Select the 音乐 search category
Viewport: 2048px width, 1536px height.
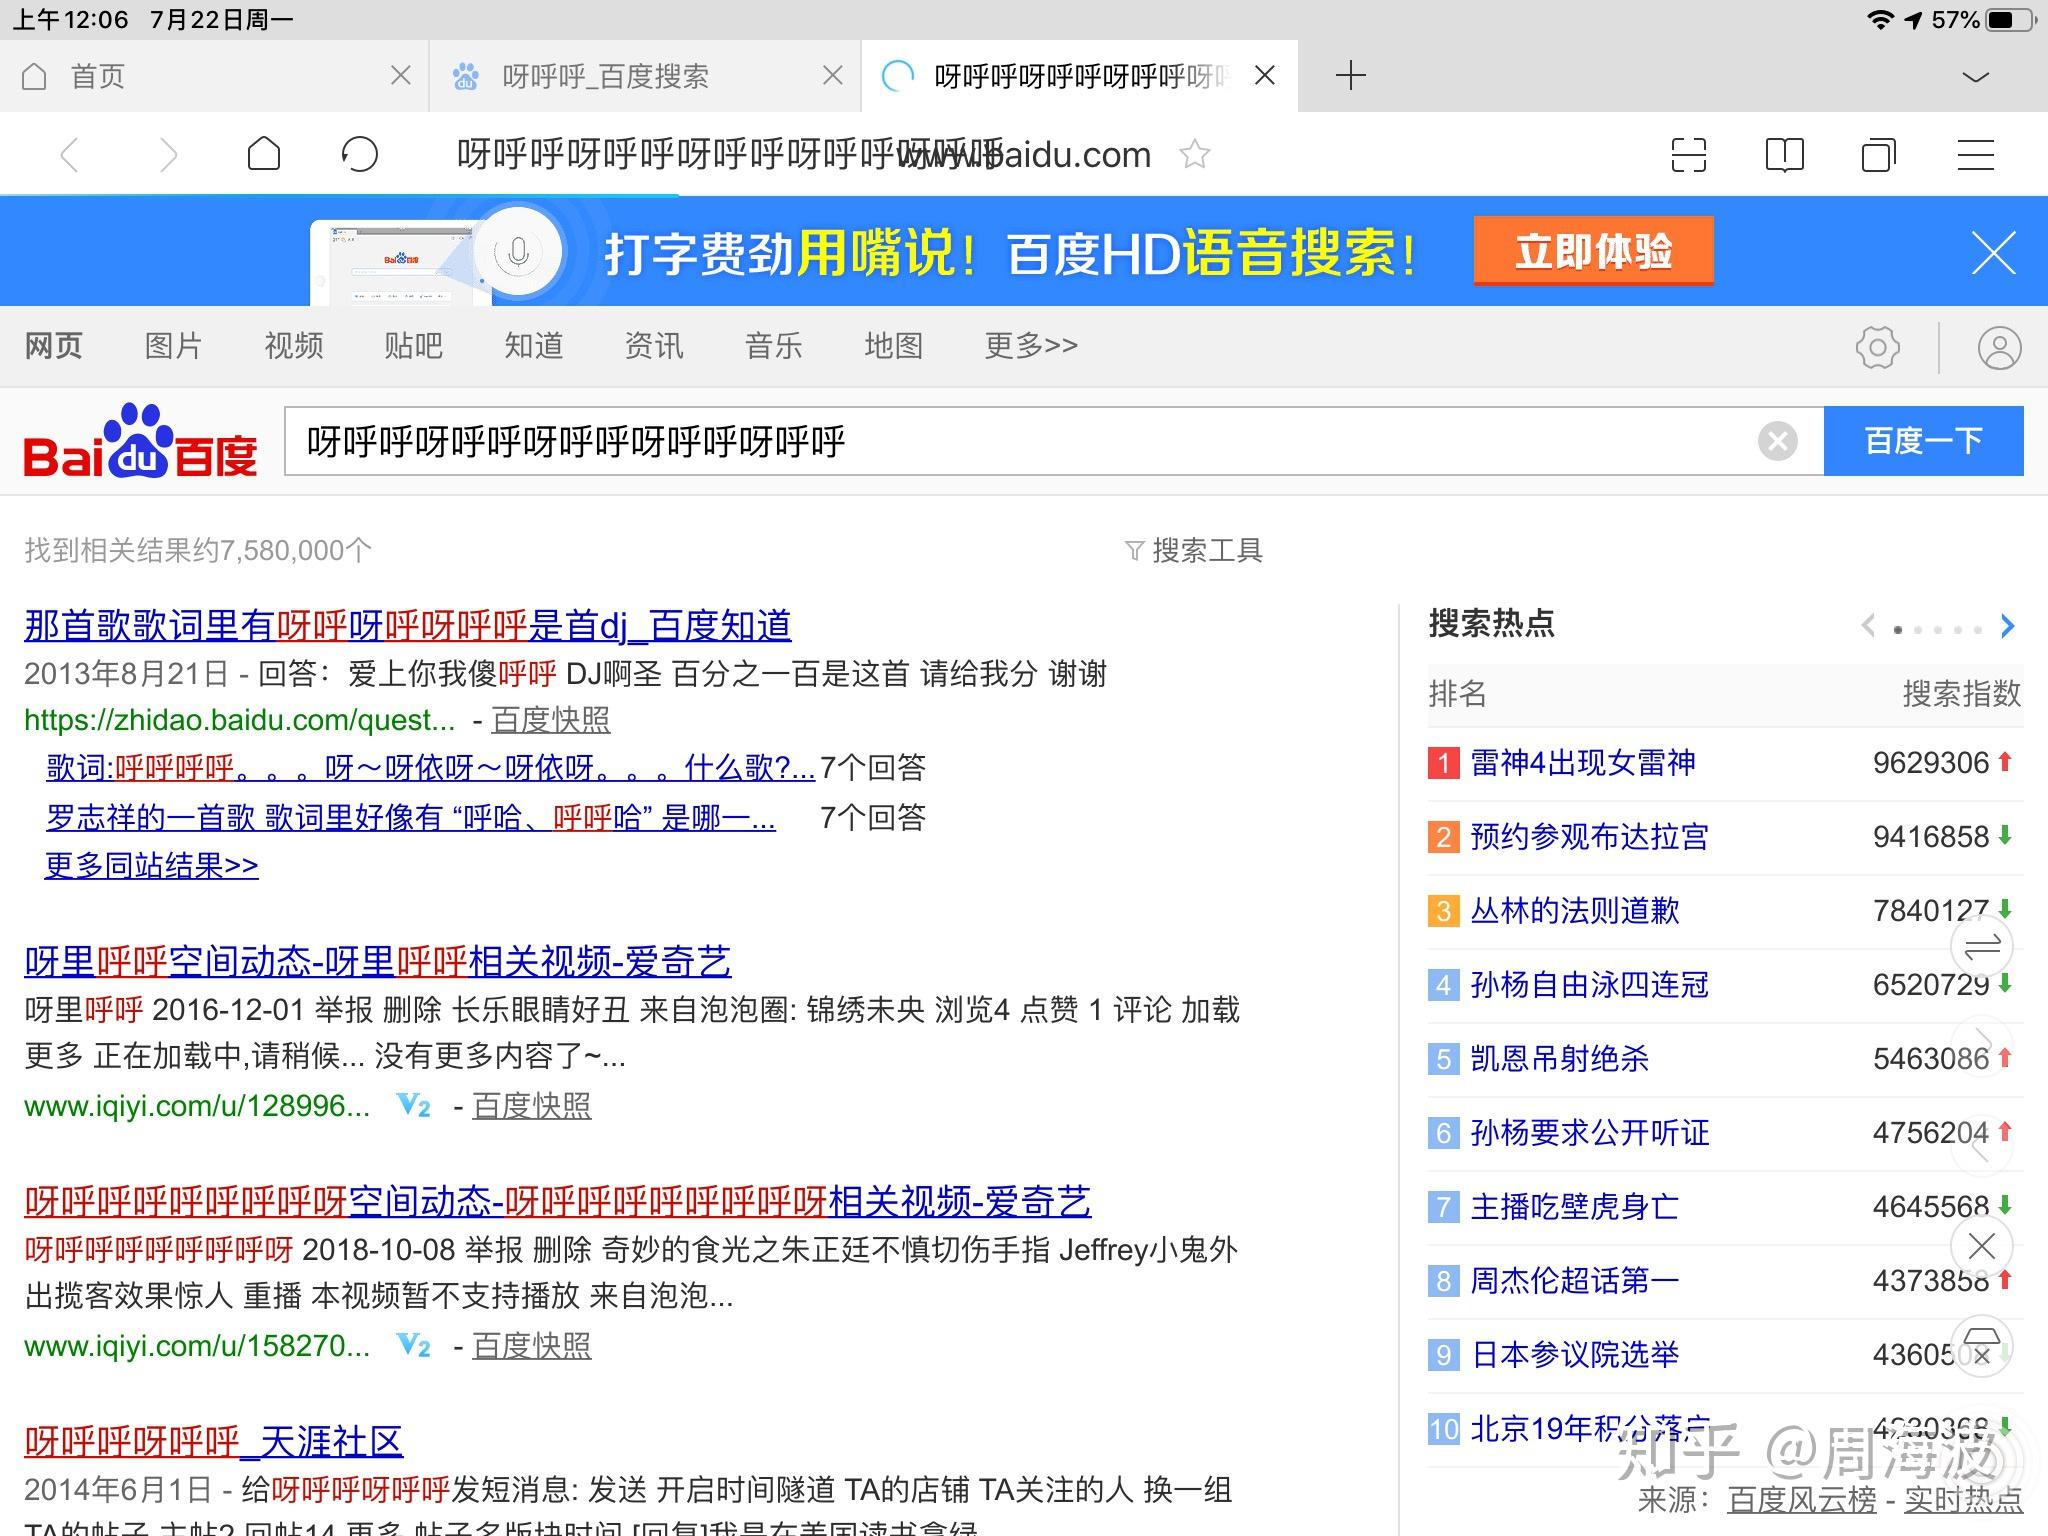tap(774, 346)
